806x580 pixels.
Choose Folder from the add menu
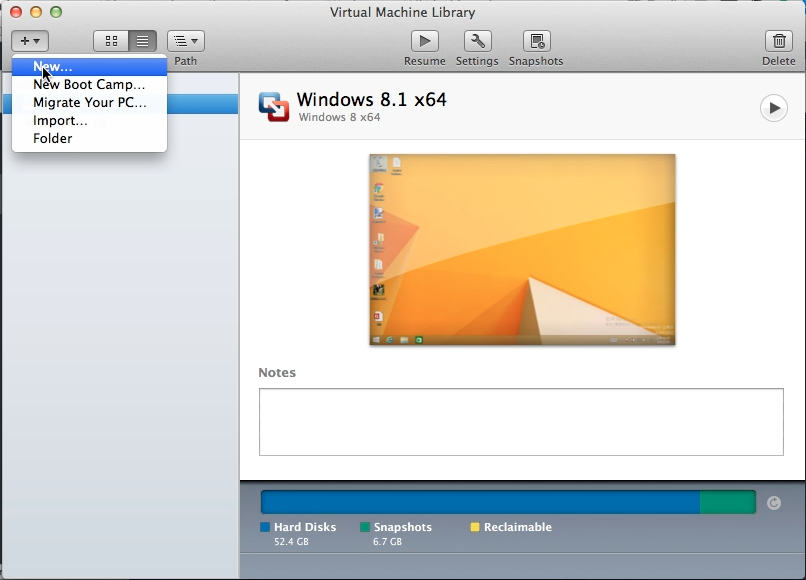tap(89, 138)
